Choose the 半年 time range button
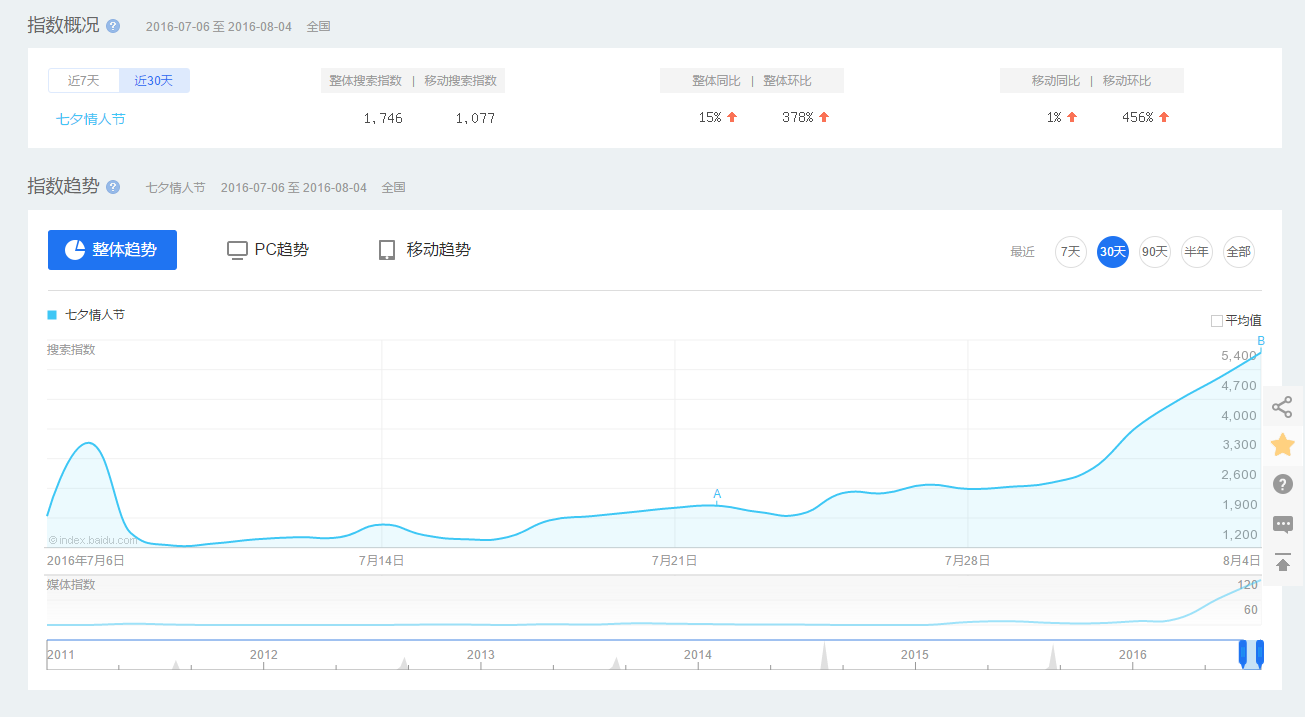 point(1196,252)
